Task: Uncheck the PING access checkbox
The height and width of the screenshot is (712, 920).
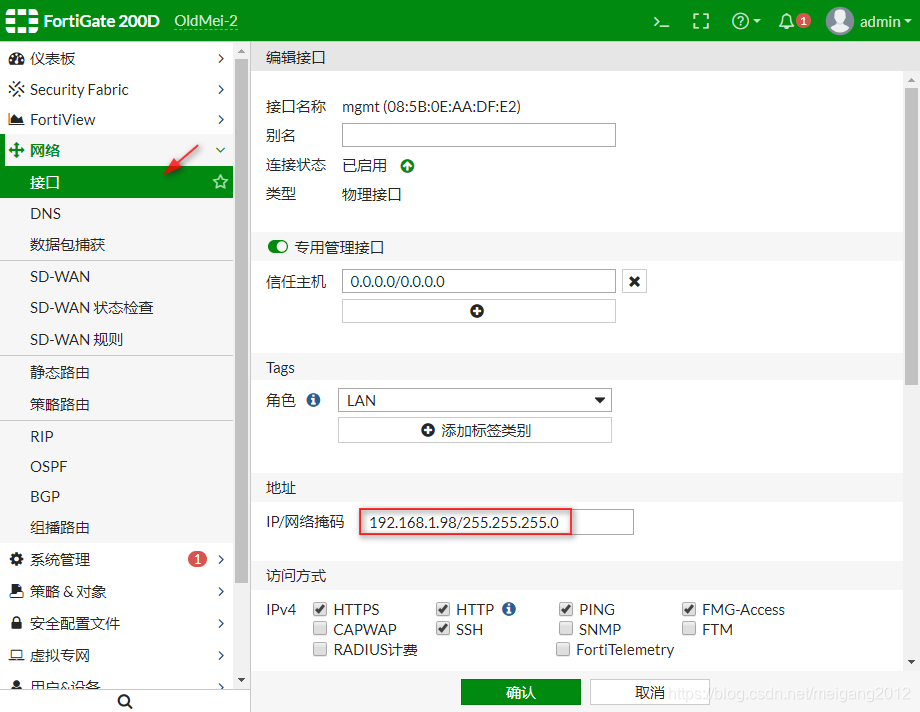Action: pyautogui.click(x=566, y=609)
